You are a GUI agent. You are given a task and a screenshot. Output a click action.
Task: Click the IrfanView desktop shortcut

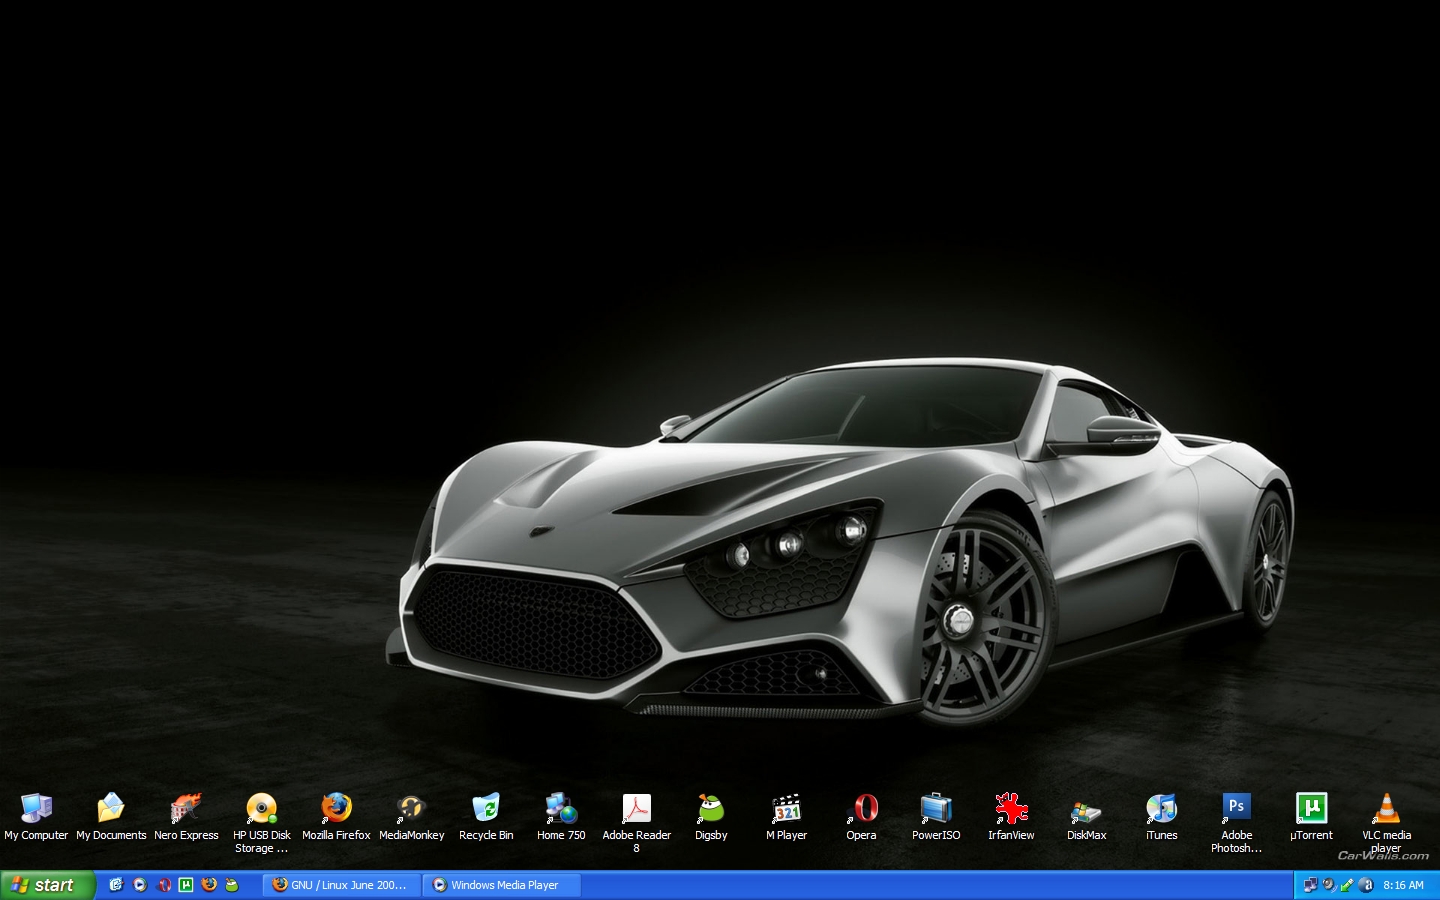1011,809
